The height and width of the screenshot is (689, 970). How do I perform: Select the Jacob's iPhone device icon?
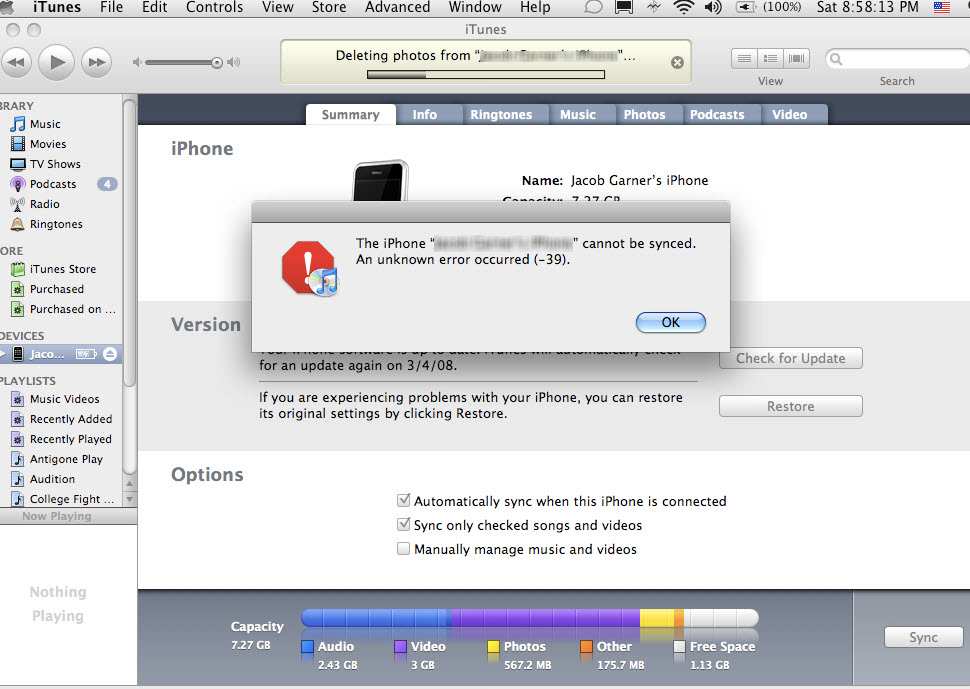[x=19, y=354]
